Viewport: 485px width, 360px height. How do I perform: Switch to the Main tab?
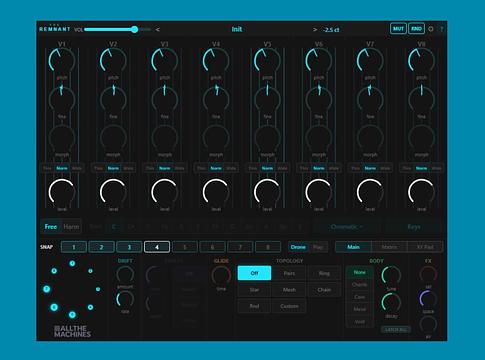(353, 247)
